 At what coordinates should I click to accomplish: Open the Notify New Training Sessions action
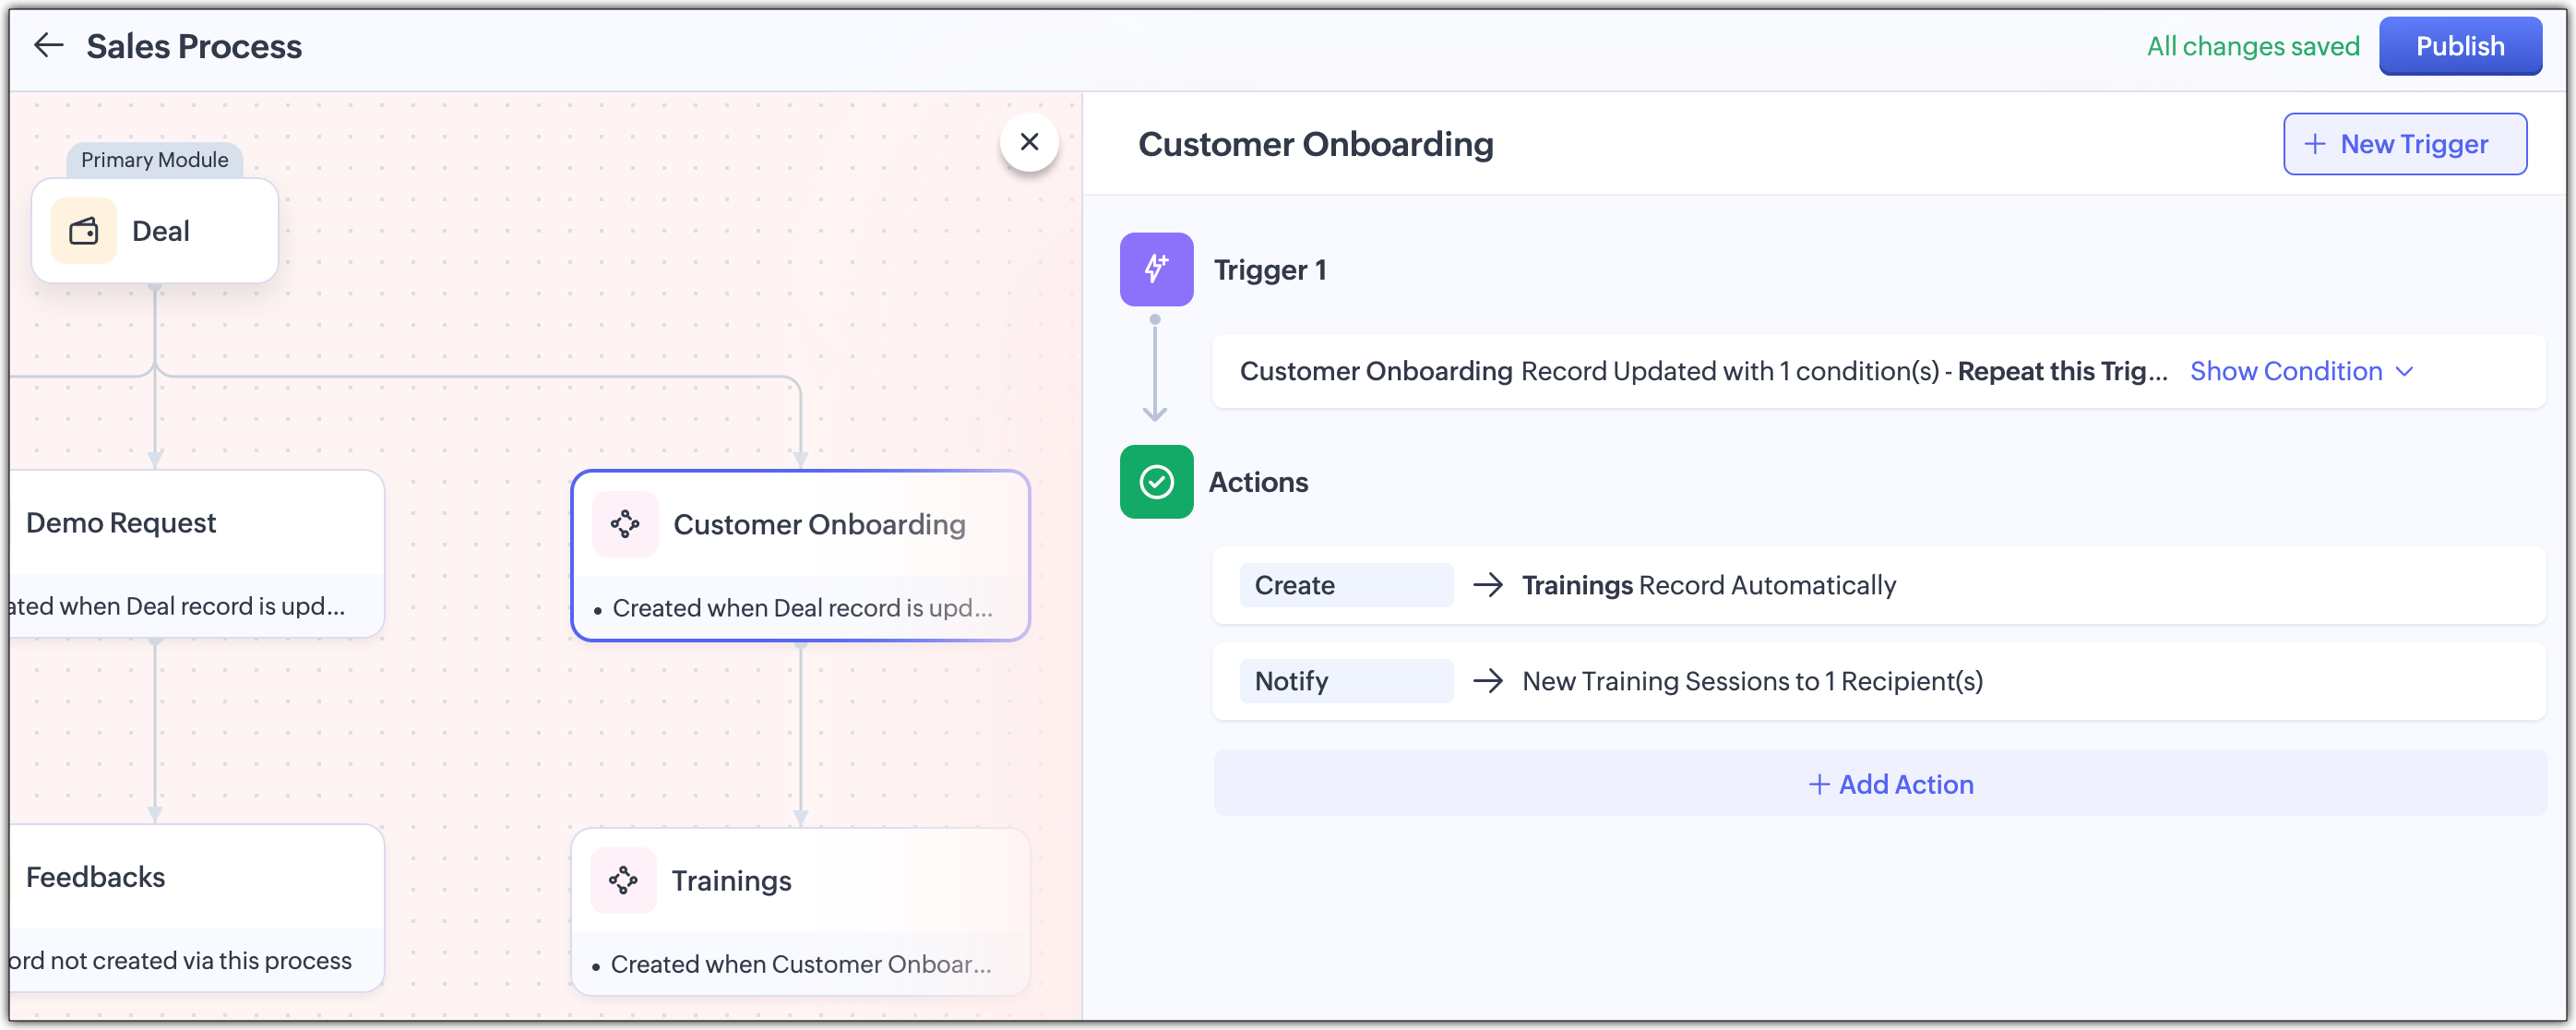pyautogui.click(x=1751, y=681)
